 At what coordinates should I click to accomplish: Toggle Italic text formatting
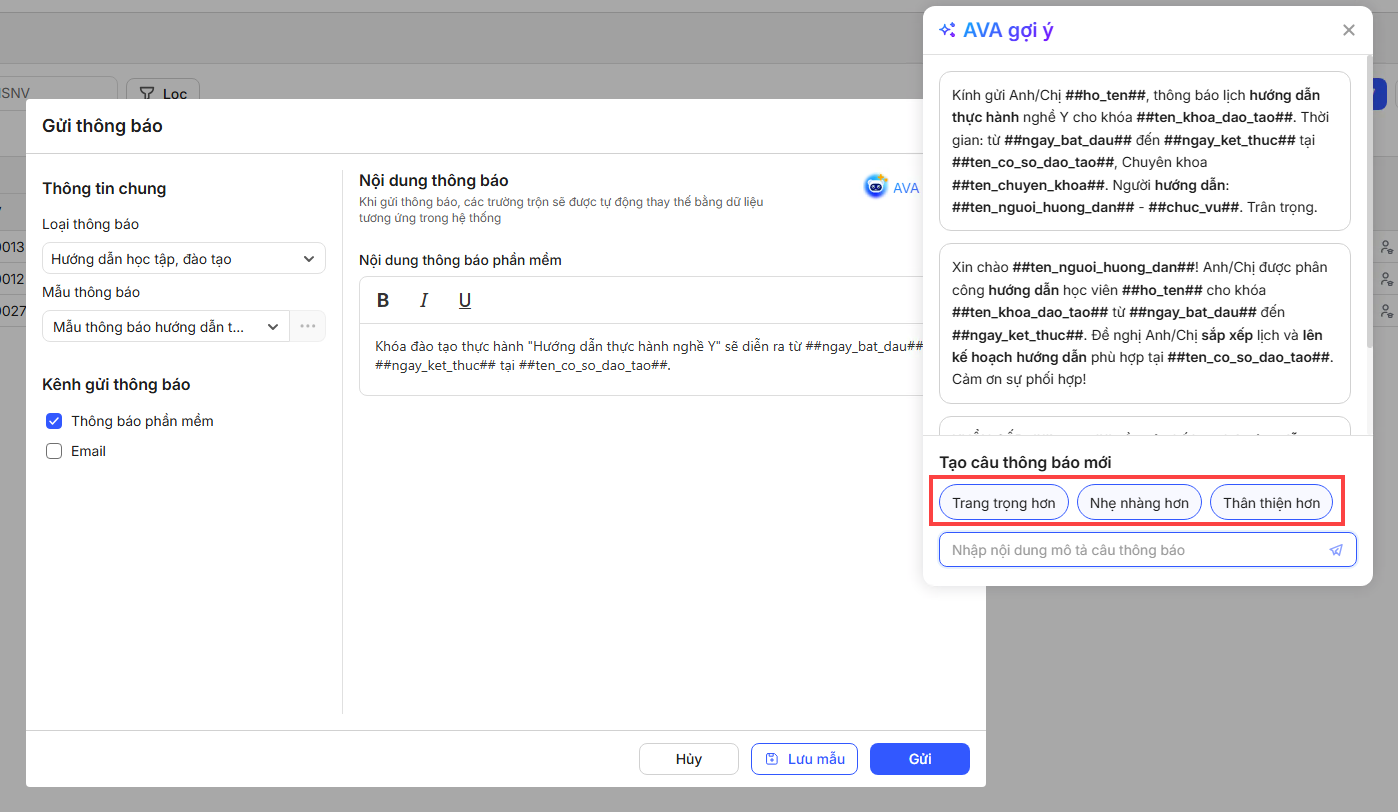(x=423, y=301)
